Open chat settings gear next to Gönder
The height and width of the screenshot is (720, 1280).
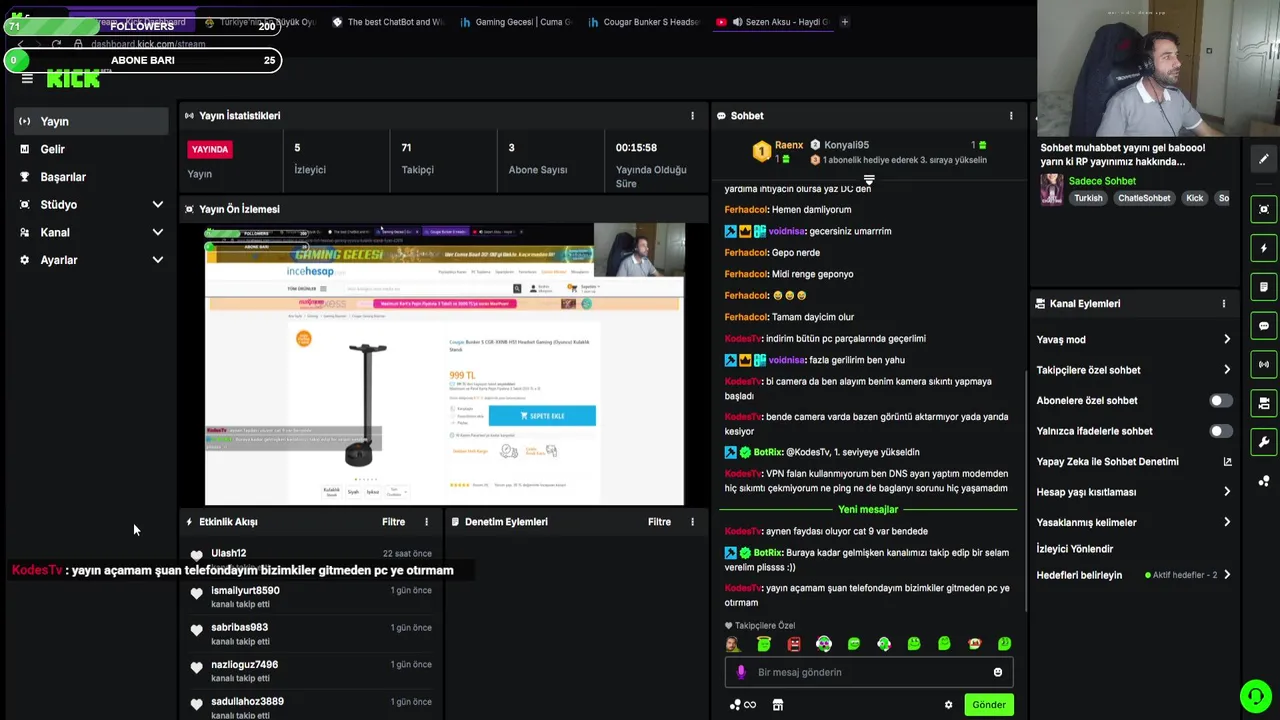[x=948, y=705]
